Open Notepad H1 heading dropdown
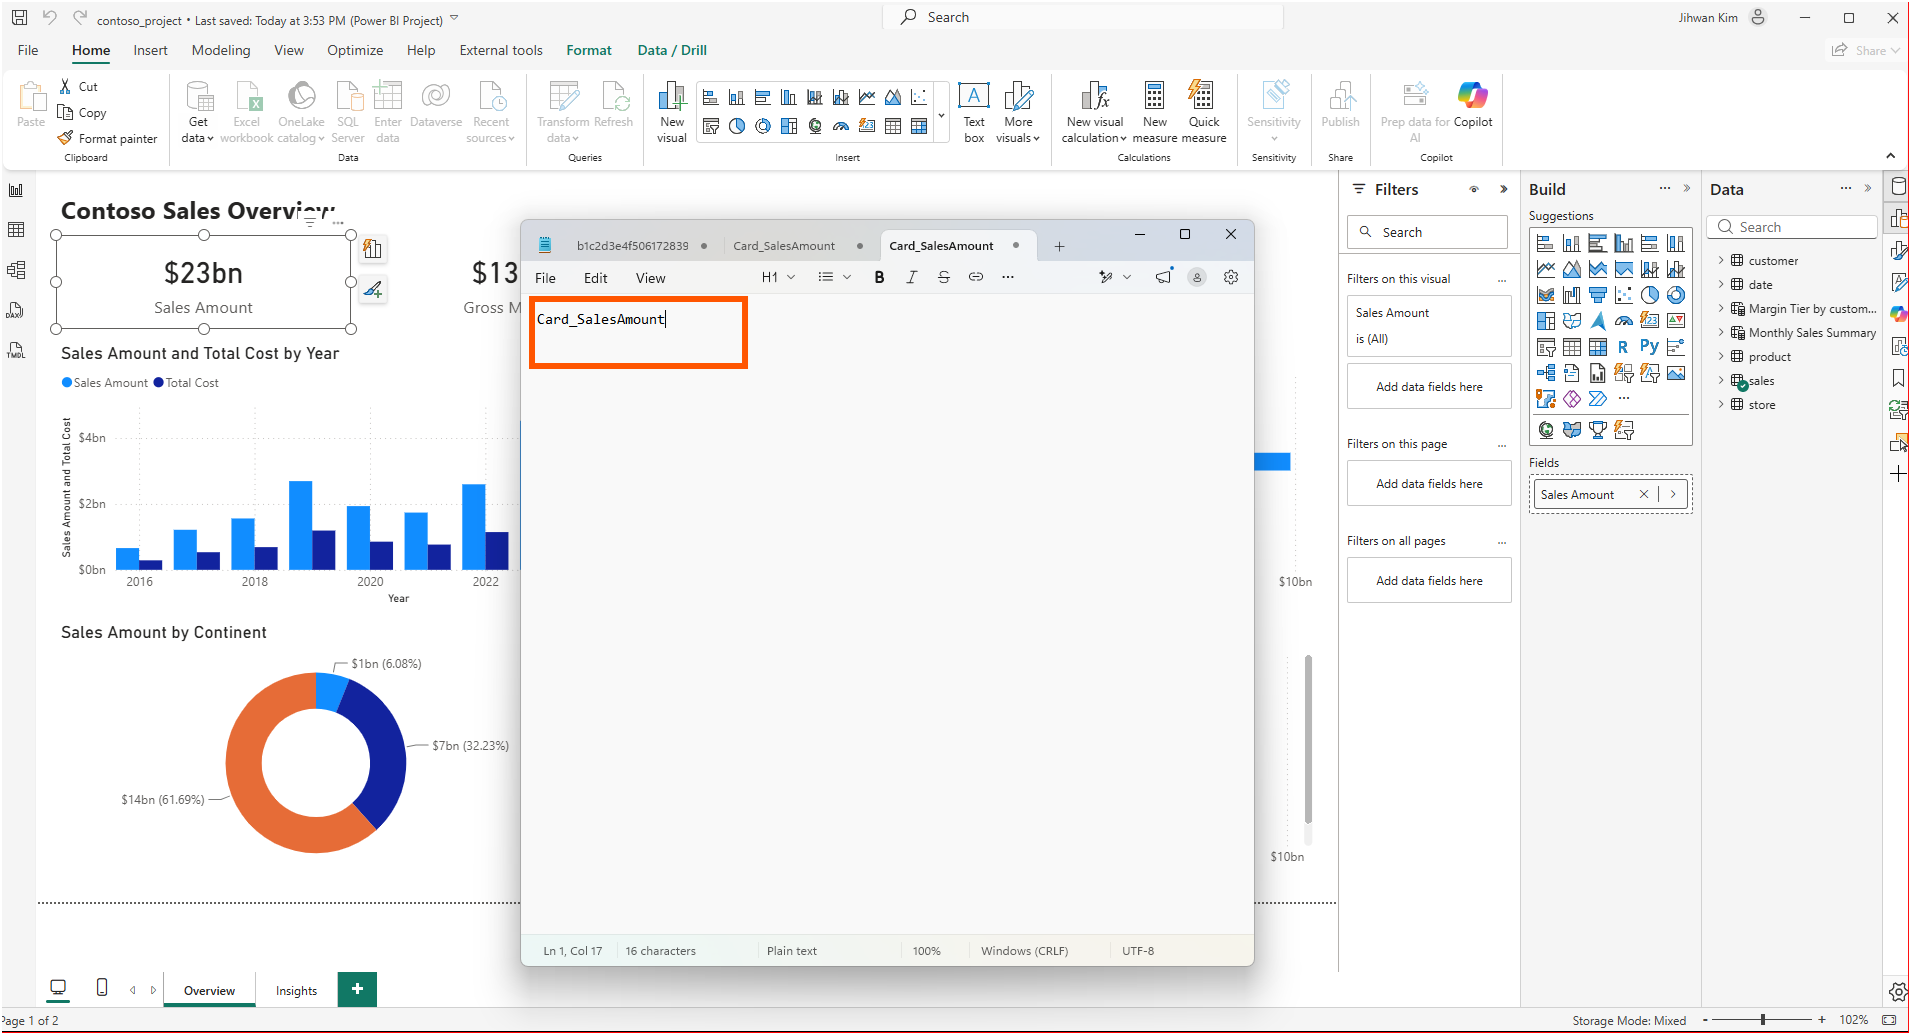 [x=778, y=277]
